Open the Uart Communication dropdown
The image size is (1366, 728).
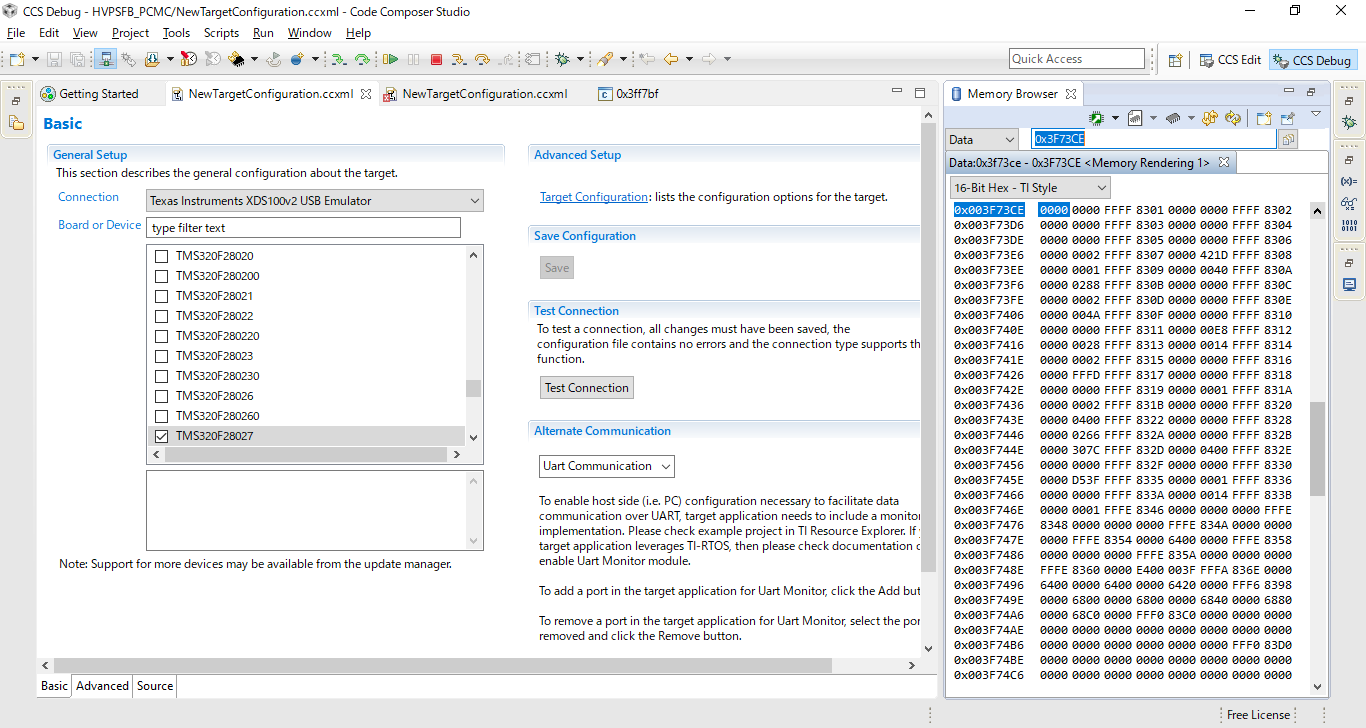pyautogui.click(x=607, y=466)
